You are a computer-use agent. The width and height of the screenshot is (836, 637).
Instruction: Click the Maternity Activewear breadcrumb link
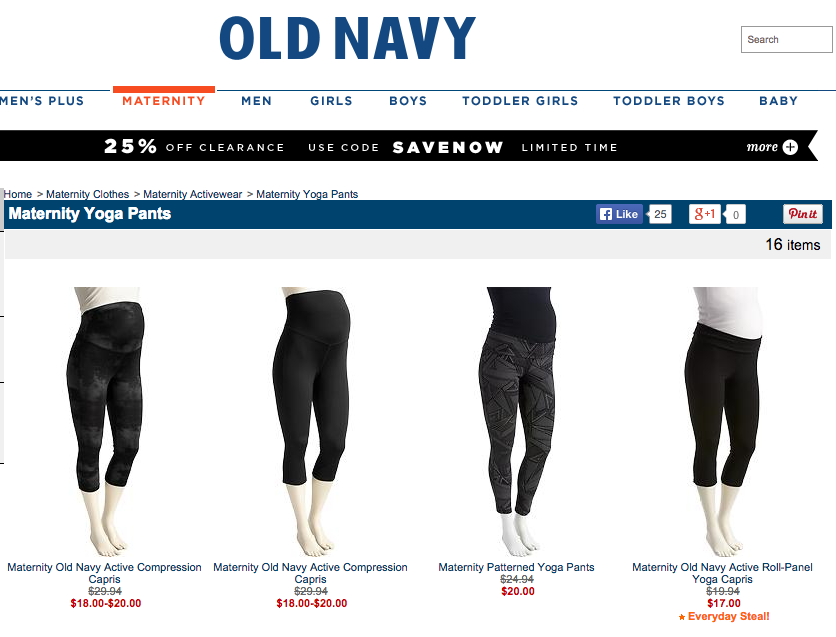[192, 195]
